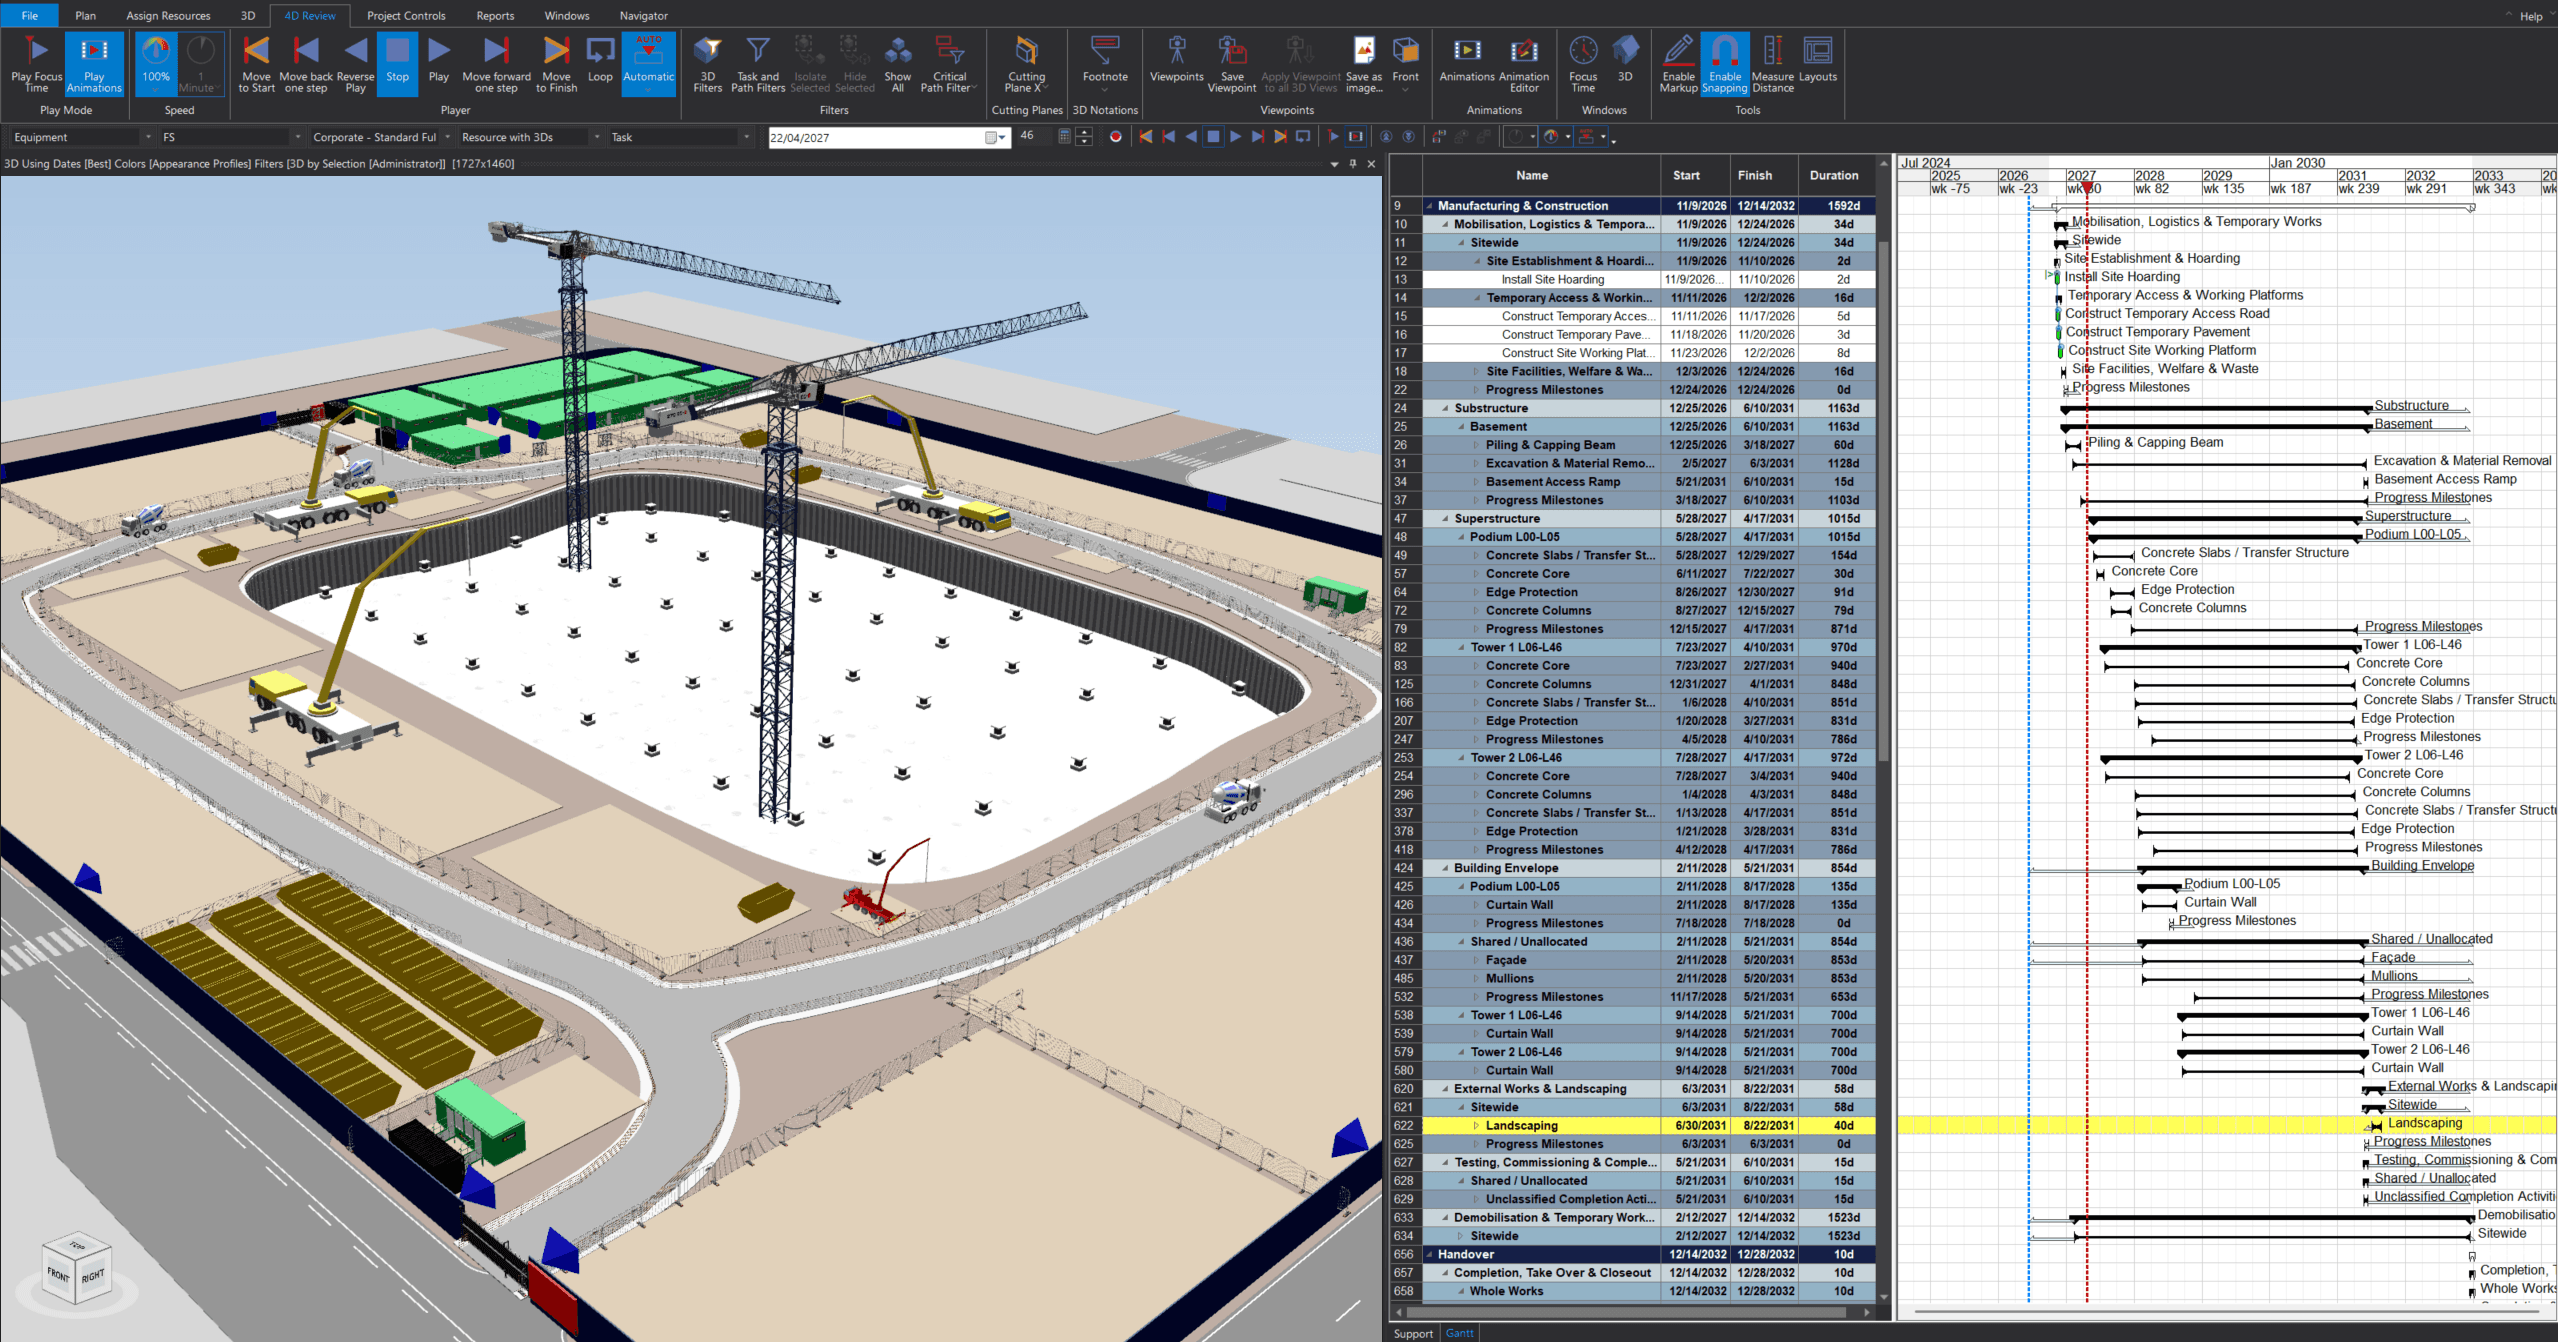Open the Layouts tool

tap(1818, 64)
